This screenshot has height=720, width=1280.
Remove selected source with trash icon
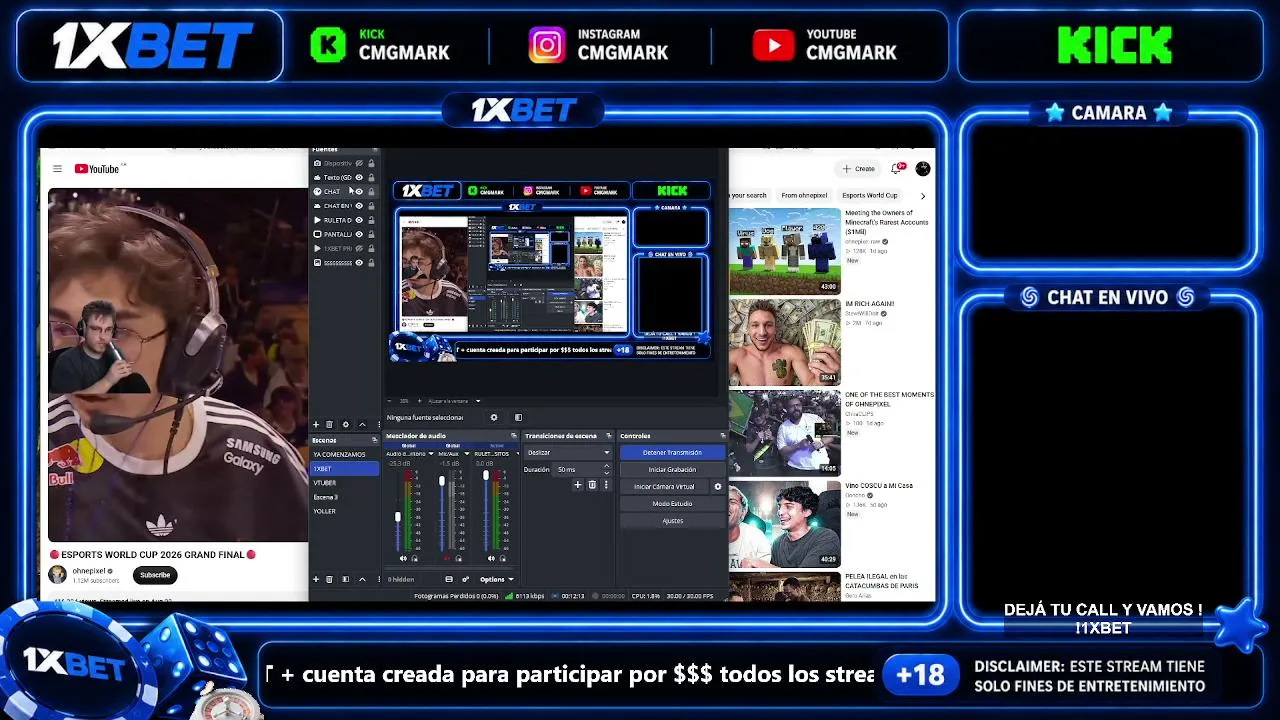click(x=329, y=424)
